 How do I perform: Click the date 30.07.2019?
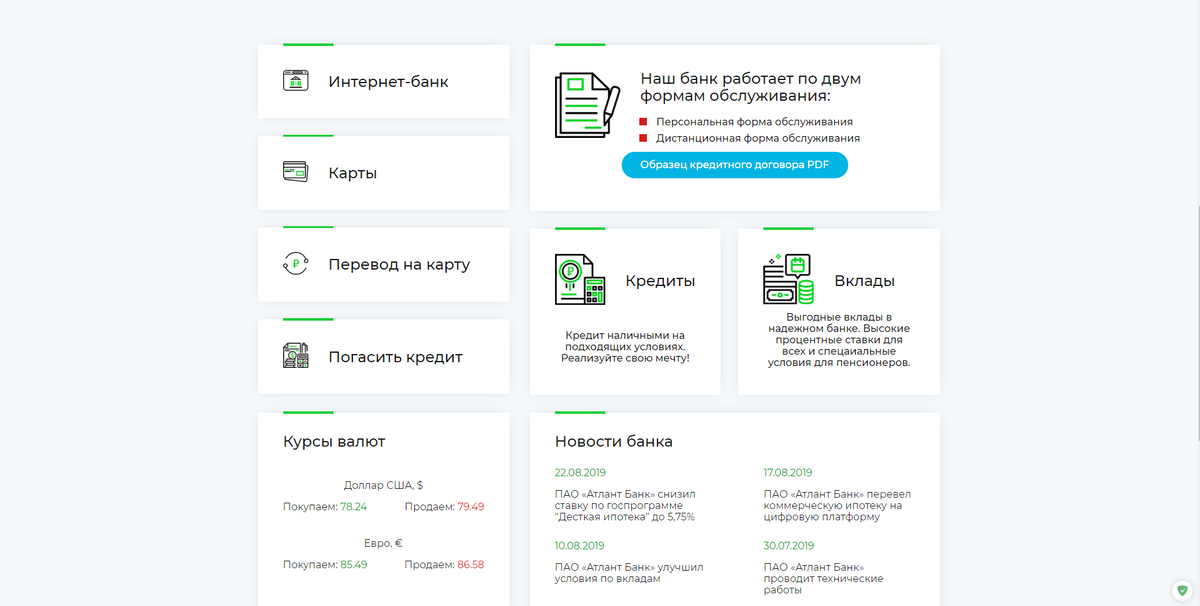coord(788,546)
